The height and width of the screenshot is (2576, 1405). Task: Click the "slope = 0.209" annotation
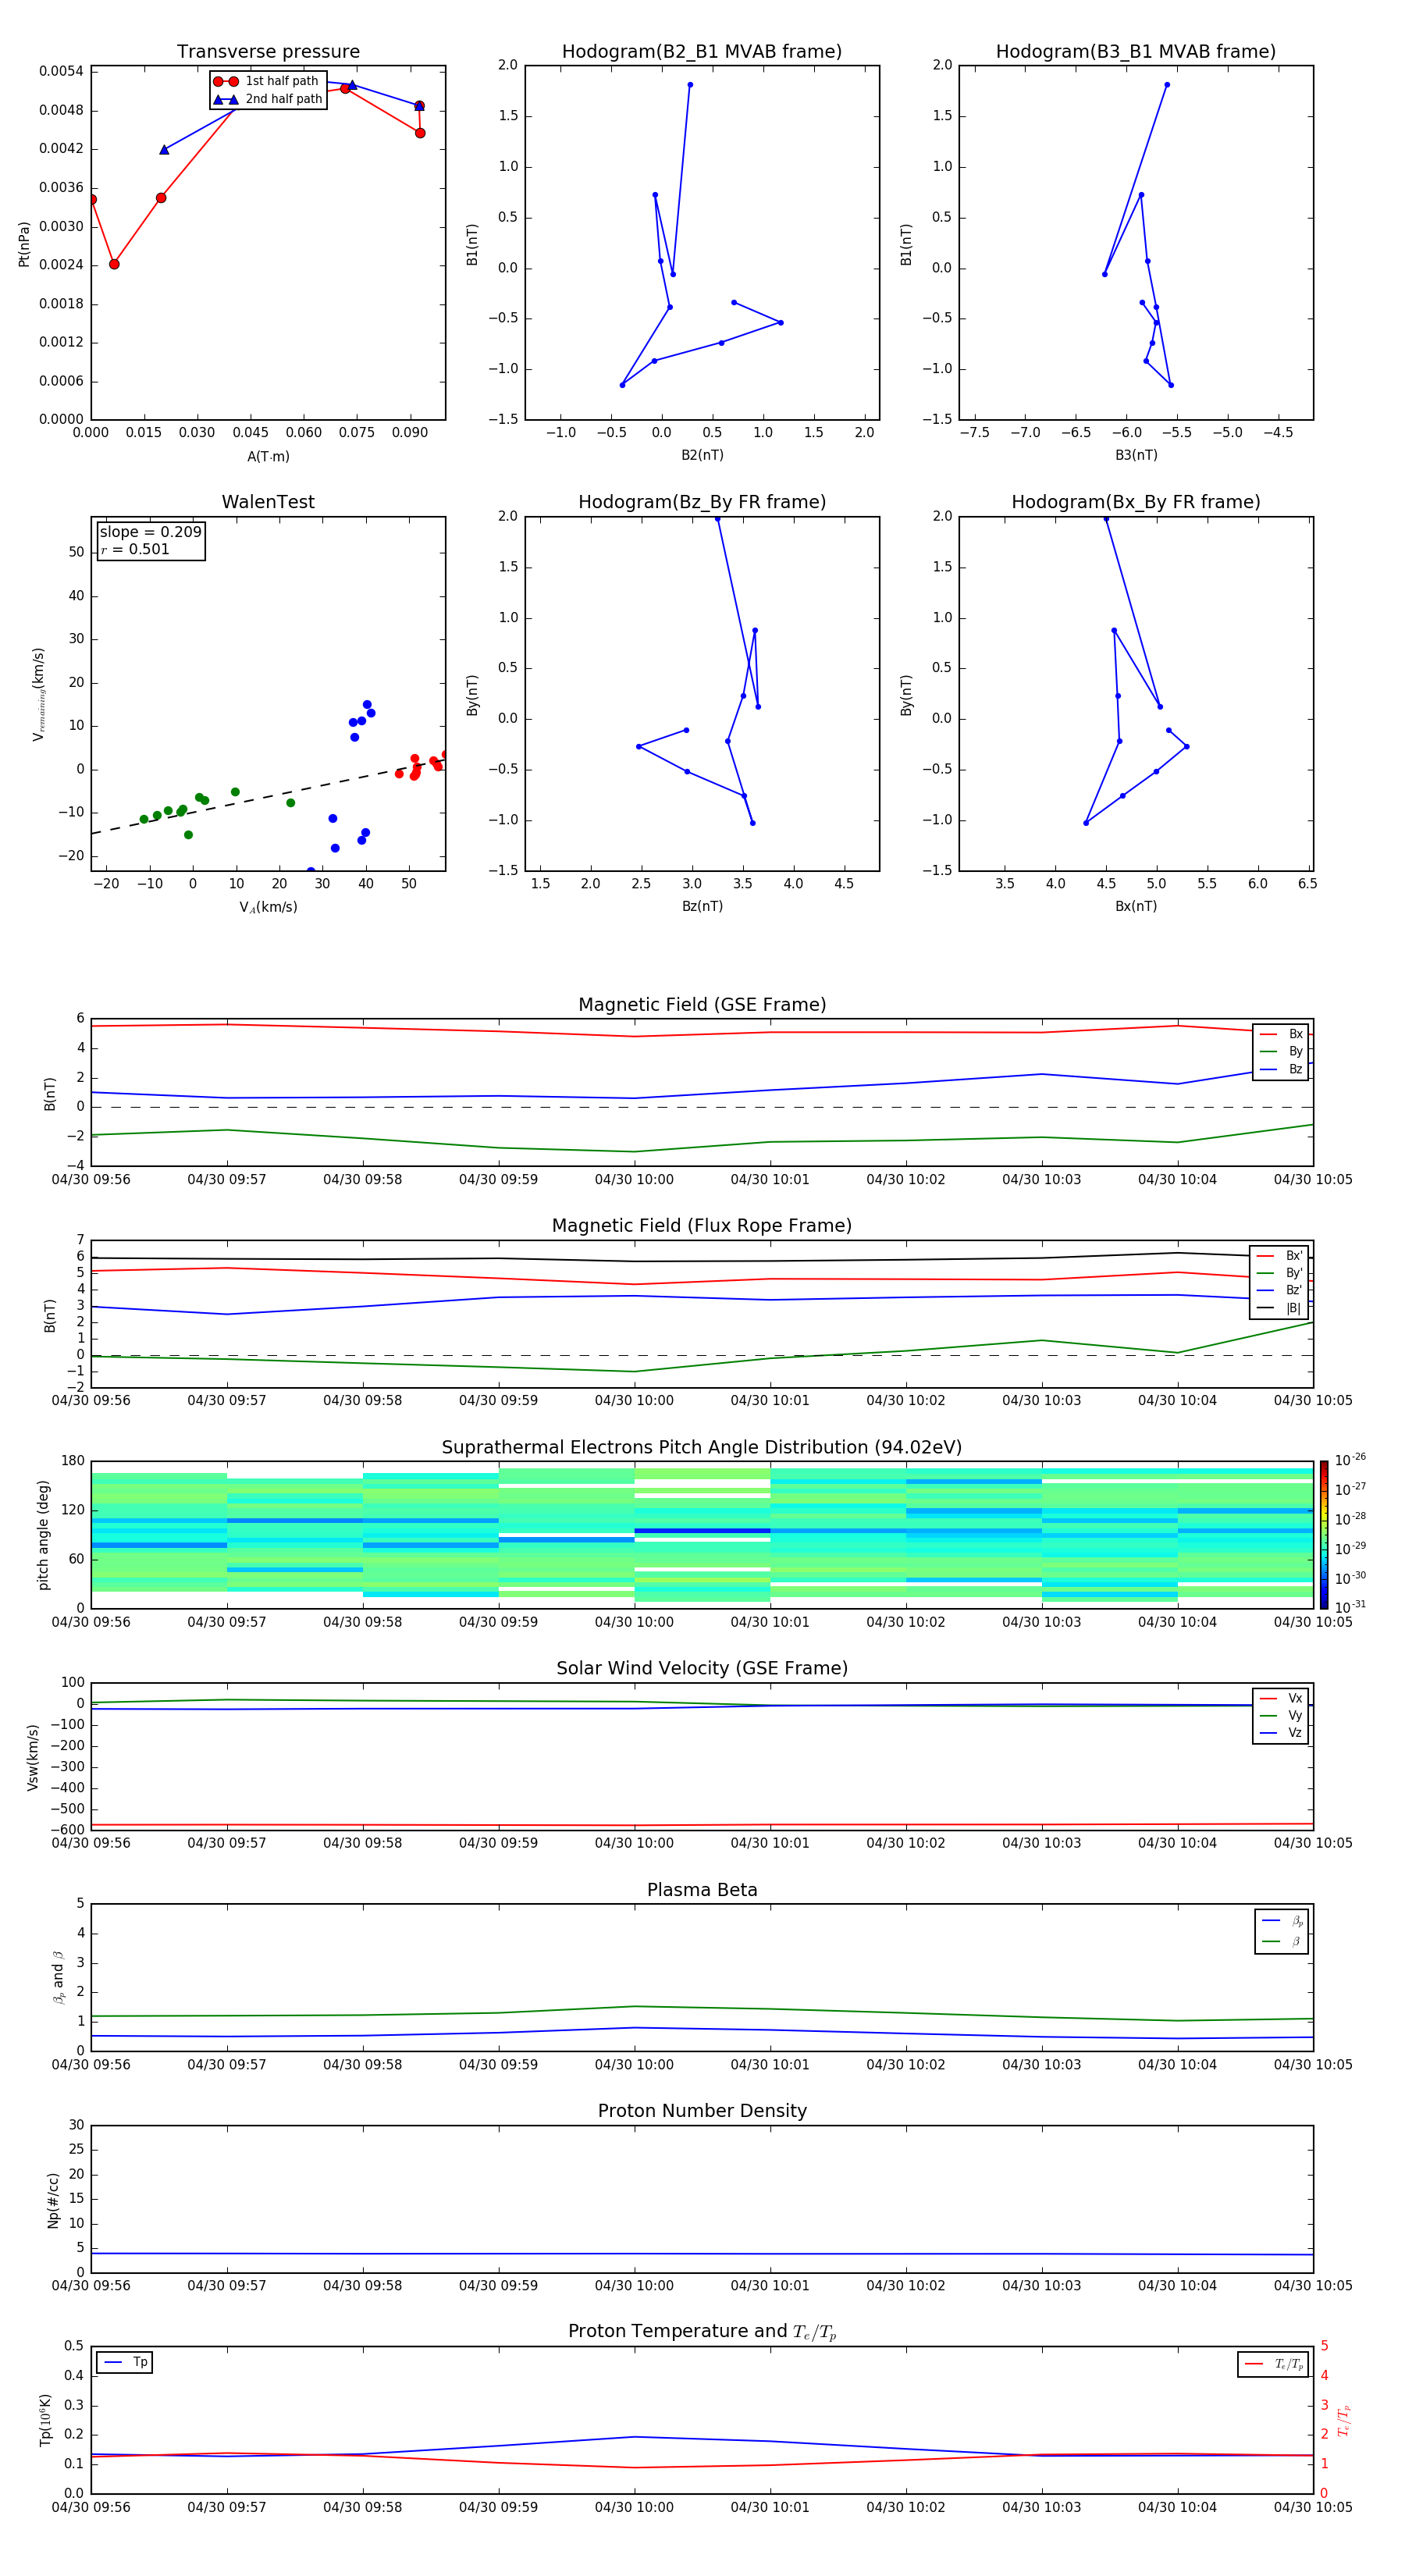coord(150,532)
